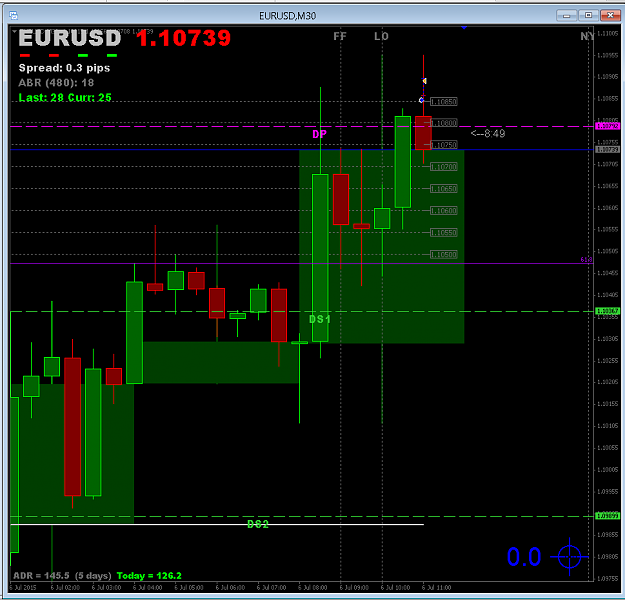Click the small triangle at chart top-left corner
Image resolution: width=625 pixels, height=600 pixels.
pyautogui.click(x=14, y=31)
